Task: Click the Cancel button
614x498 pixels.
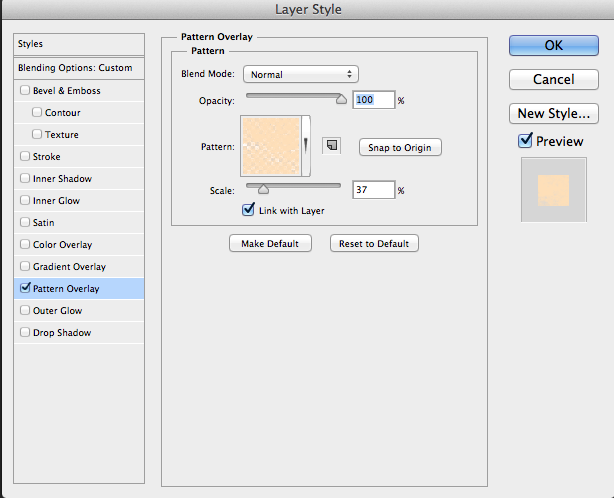Action: [x=554, y=79]
